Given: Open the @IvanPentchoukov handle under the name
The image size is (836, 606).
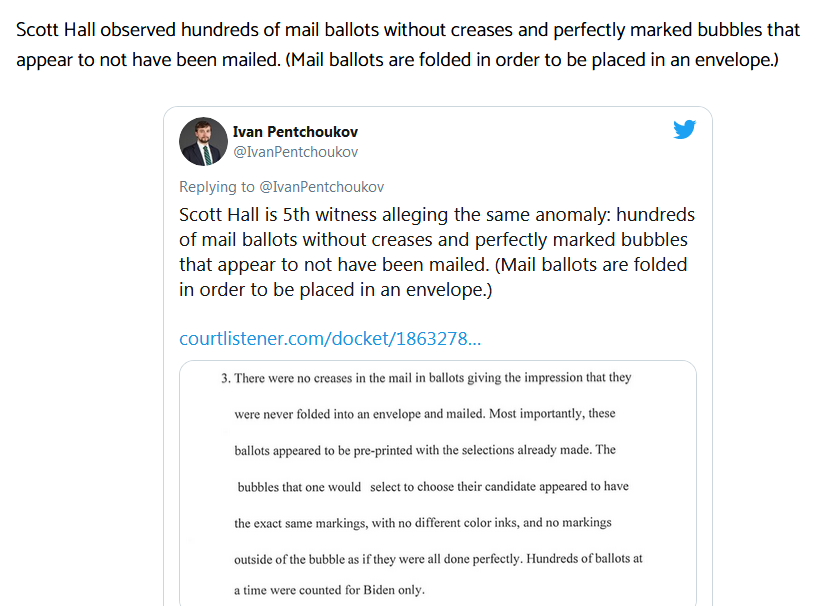Looking at the screenshot, I should pyautogui.click(x=295, y=152).
